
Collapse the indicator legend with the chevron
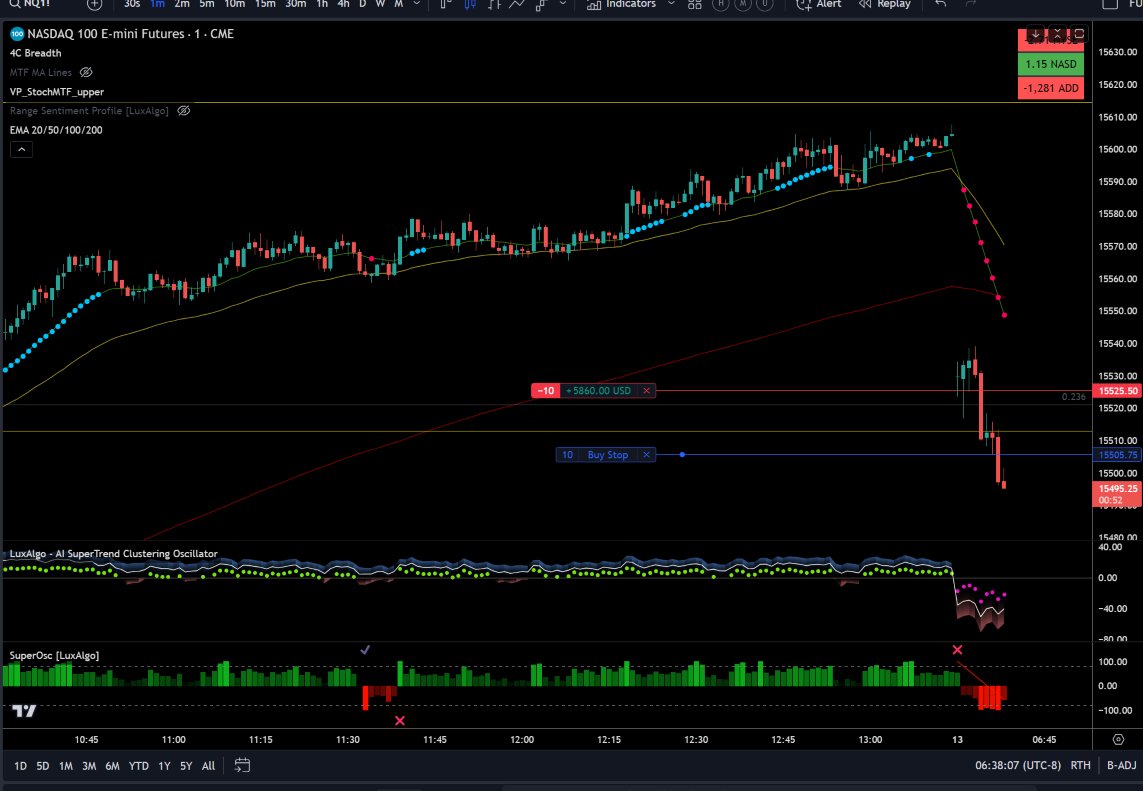point(21,149)
